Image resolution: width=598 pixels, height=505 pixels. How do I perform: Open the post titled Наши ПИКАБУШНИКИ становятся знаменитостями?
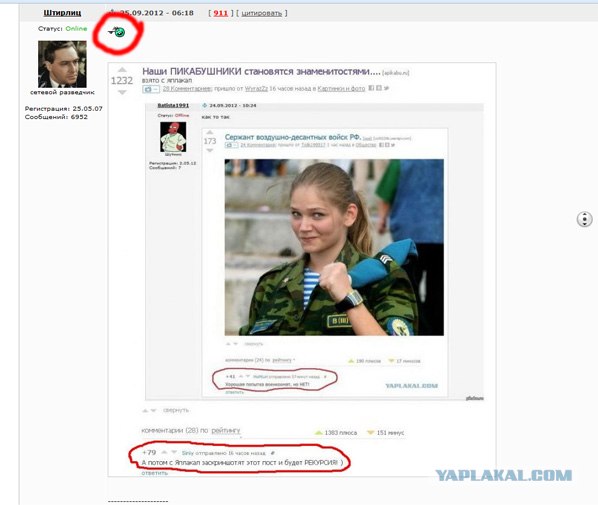[x=261, y=71]
